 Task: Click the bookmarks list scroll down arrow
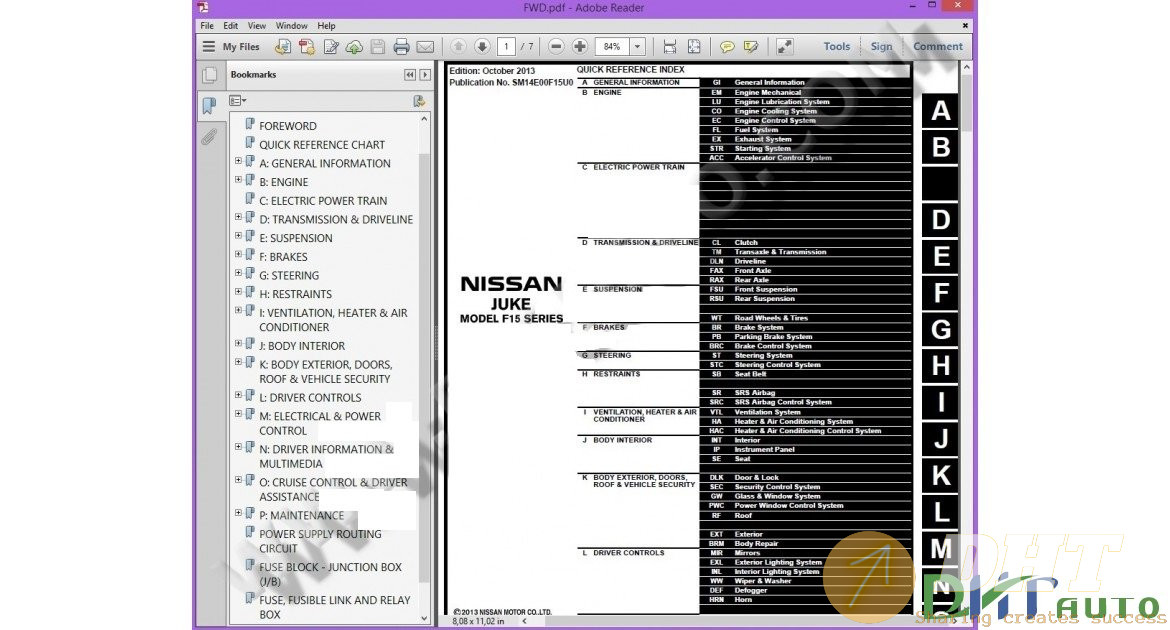(425, 618)
